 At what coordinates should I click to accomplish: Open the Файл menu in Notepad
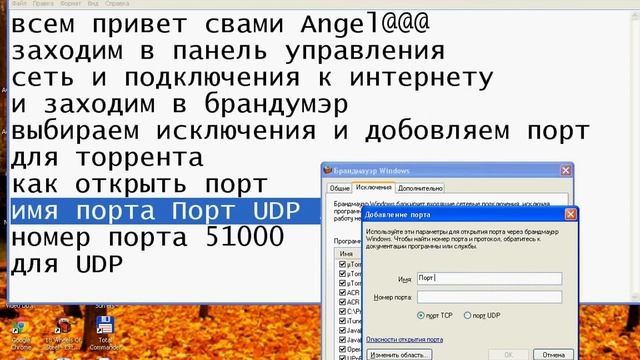click(19, 3)
